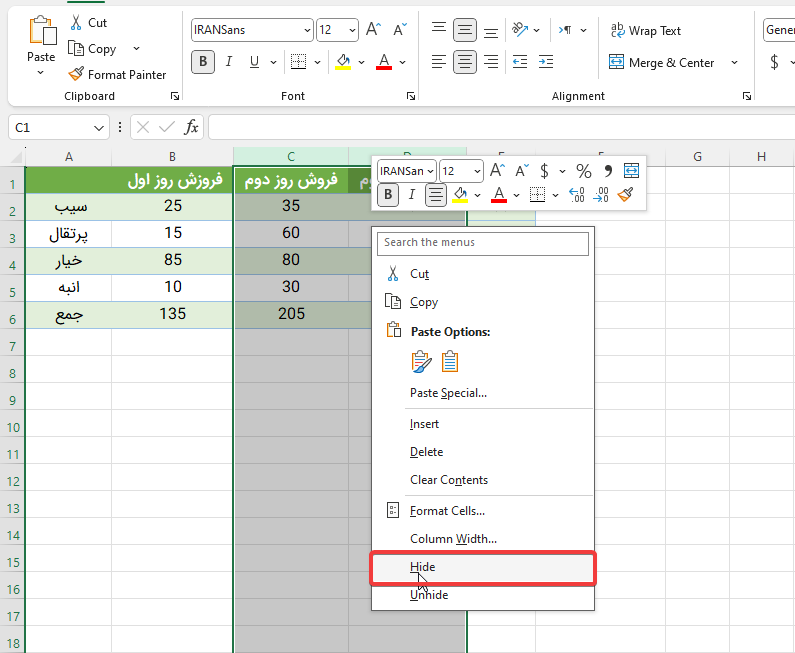The width and height of the screenshot is (795, 653).
Task: Click Increase Decimal in the mini toolbar
Action: pyautogui.click(x=577, y=195)
